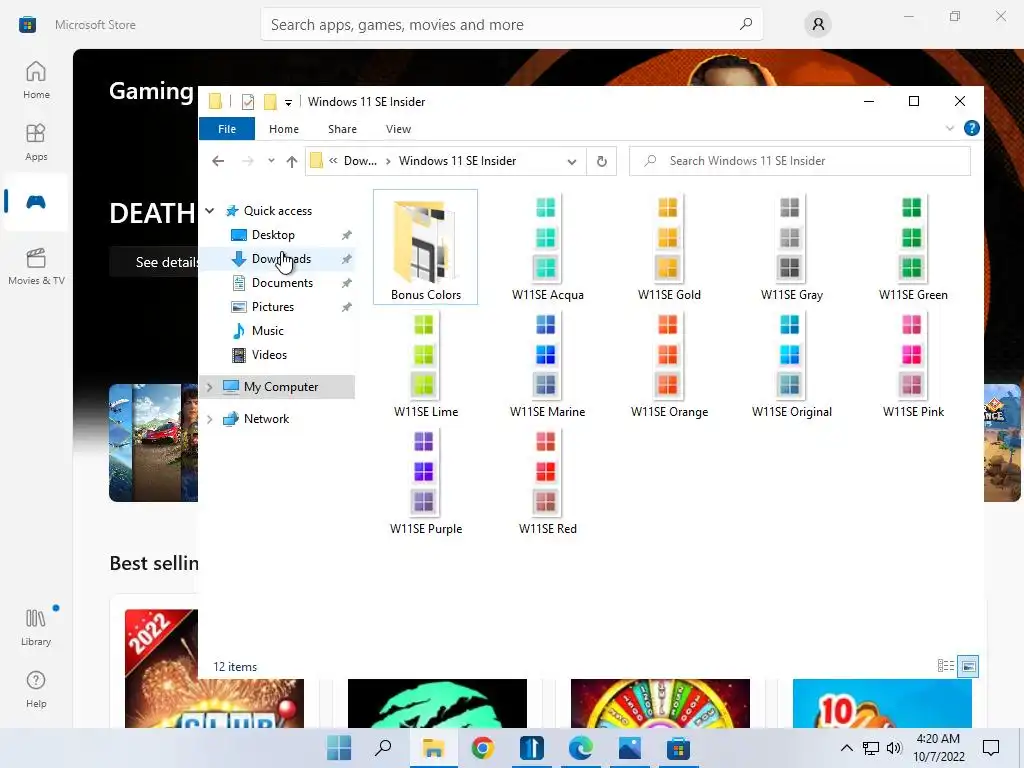Click Dow... breadcrumb in address bar

(x=360, y=161)
